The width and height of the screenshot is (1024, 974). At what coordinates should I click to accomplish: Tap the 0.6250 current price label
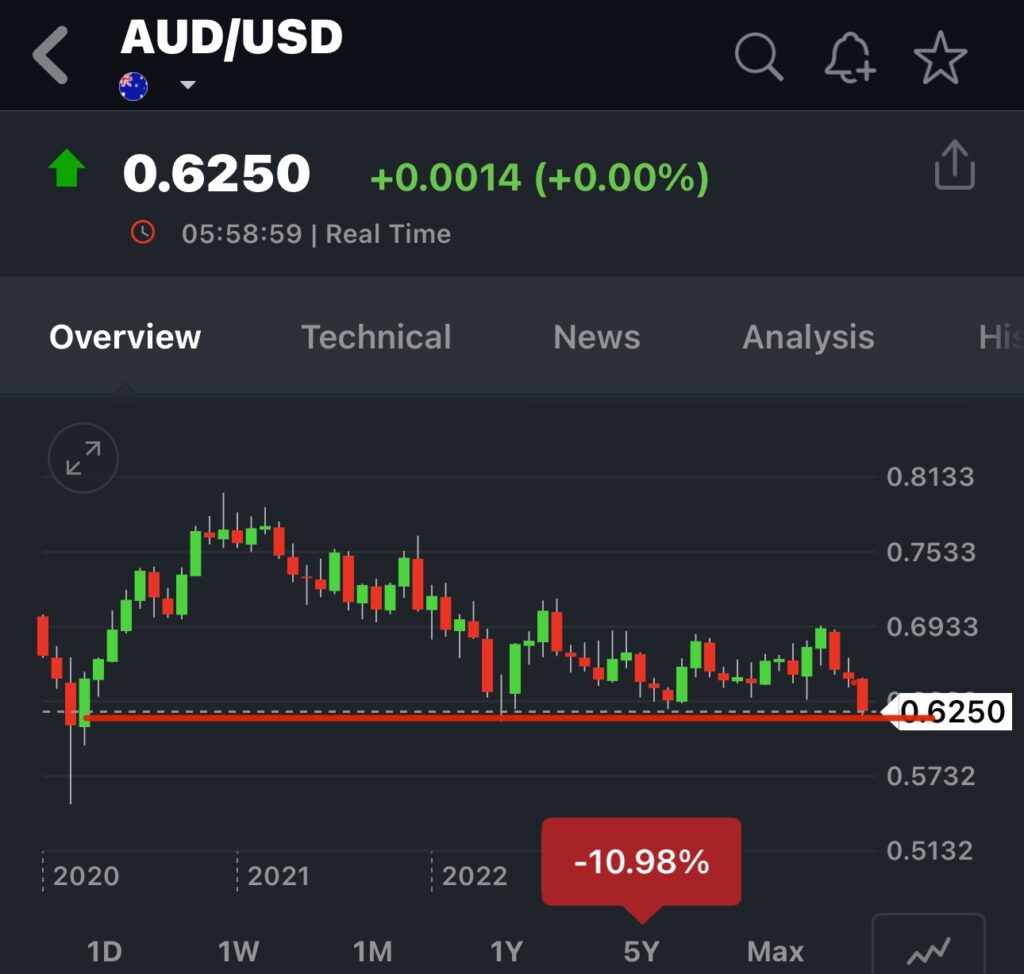(x=950, y=712)
